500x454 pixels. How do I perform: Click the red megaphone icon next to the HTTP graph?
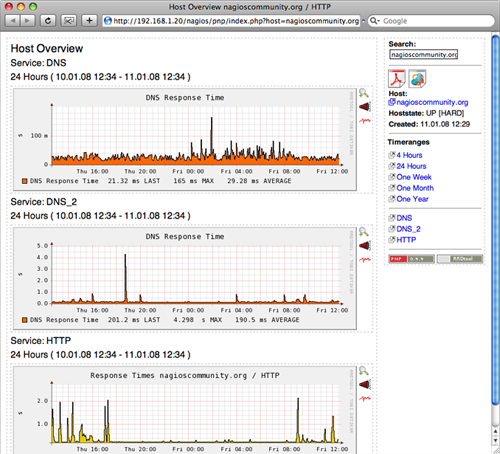click(x=365, y=385)
